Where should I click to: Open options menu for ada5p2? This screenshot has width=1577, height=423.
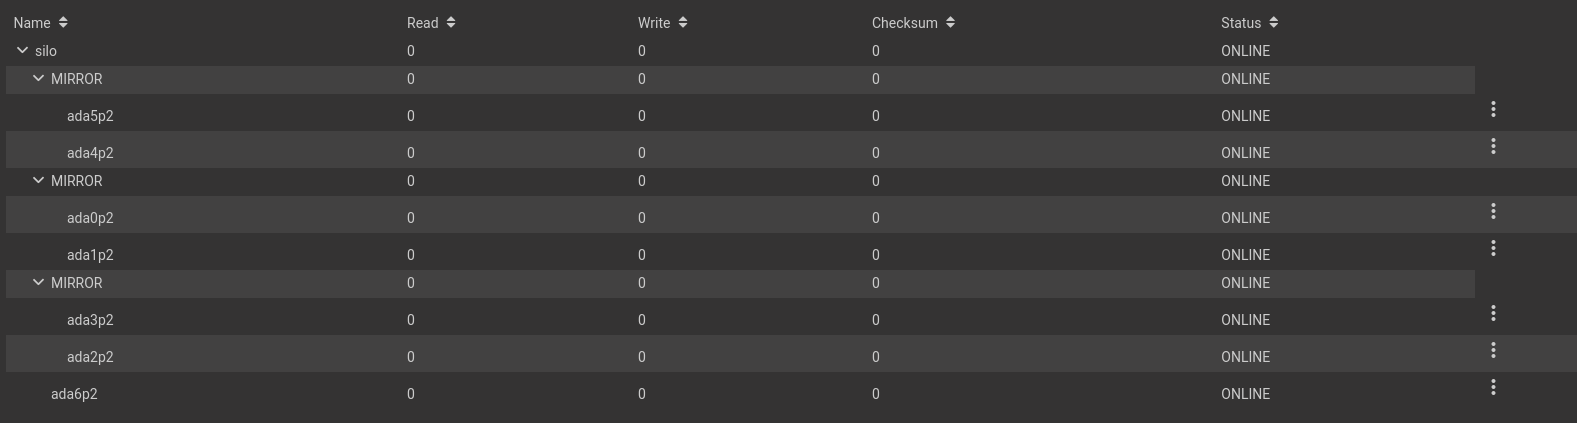[x=1493, y=109]
